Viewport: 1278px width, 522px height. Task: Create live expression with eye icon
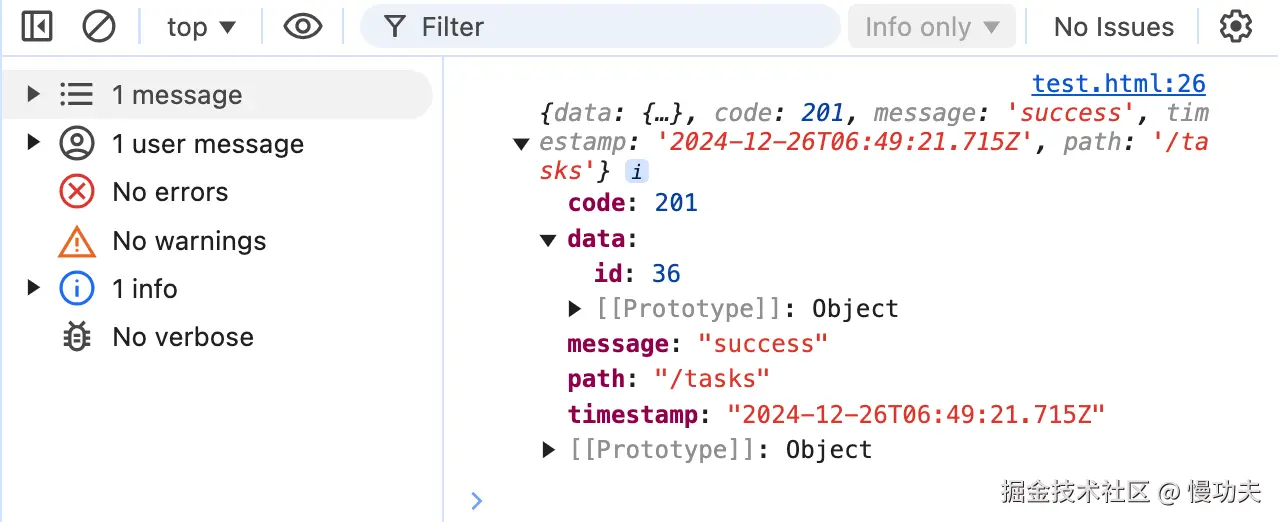302,27
